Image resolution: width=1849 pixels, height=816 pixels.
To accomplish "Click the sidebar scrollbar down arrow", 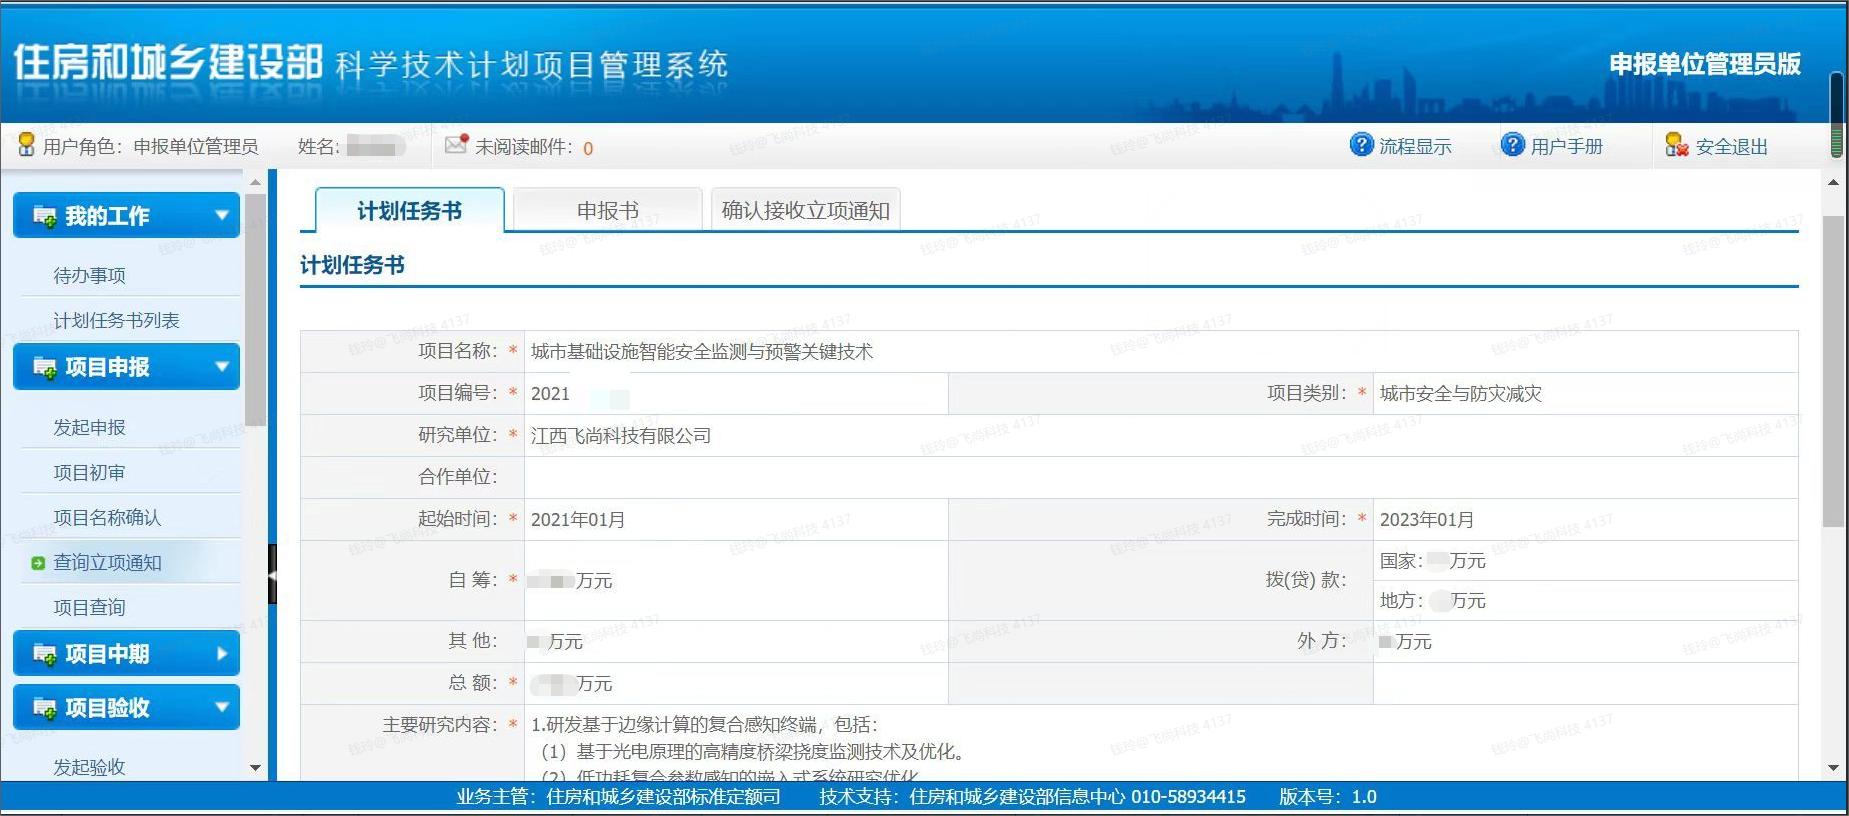I will [x=255, y=768].
